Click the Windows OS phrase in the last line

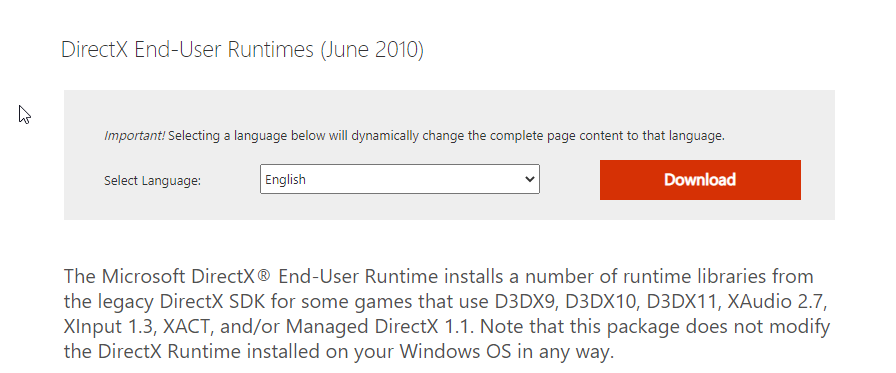tap(456, 351)
